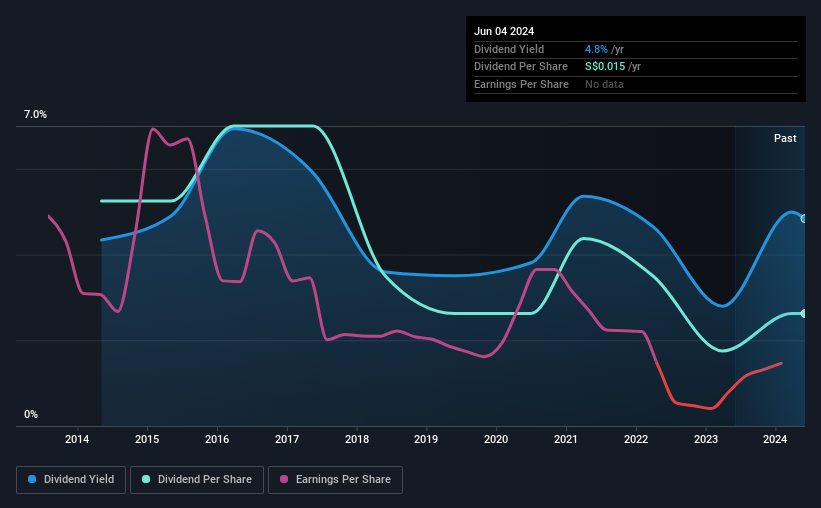Screen dimensions: 821x508
Task: Click the blue Dividend Yield legend dot
Action: pyautogui.click(x=32, y=479)
